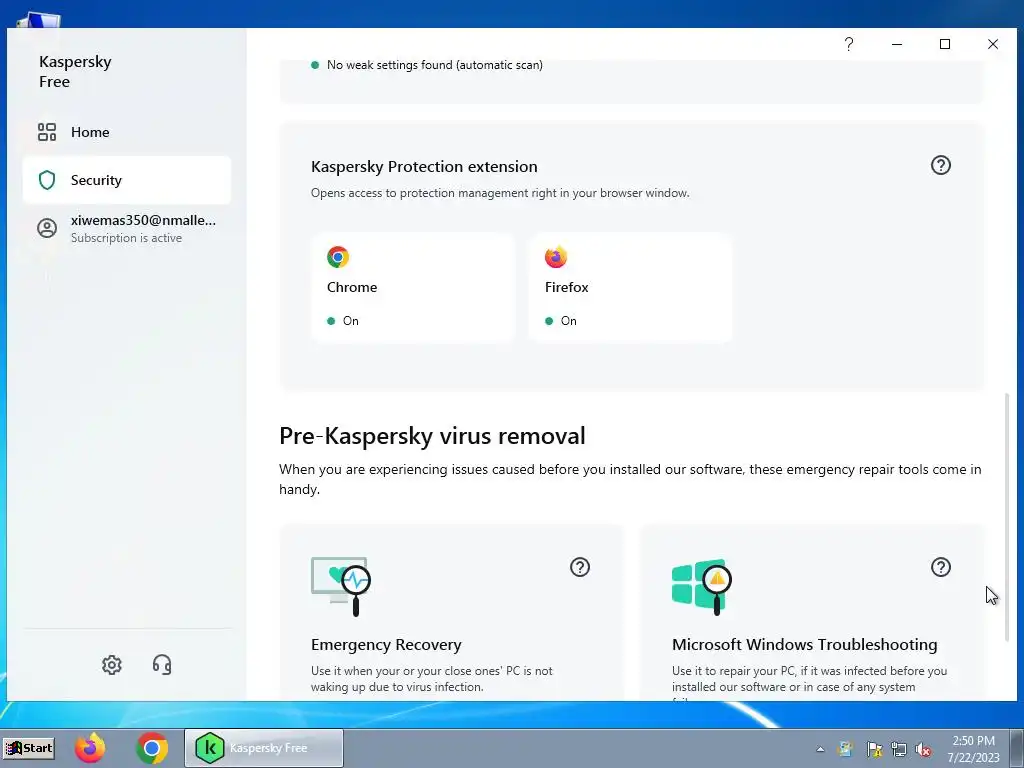
Task: Launch Chrome from the taskbar
Action: tap(152, 748)
